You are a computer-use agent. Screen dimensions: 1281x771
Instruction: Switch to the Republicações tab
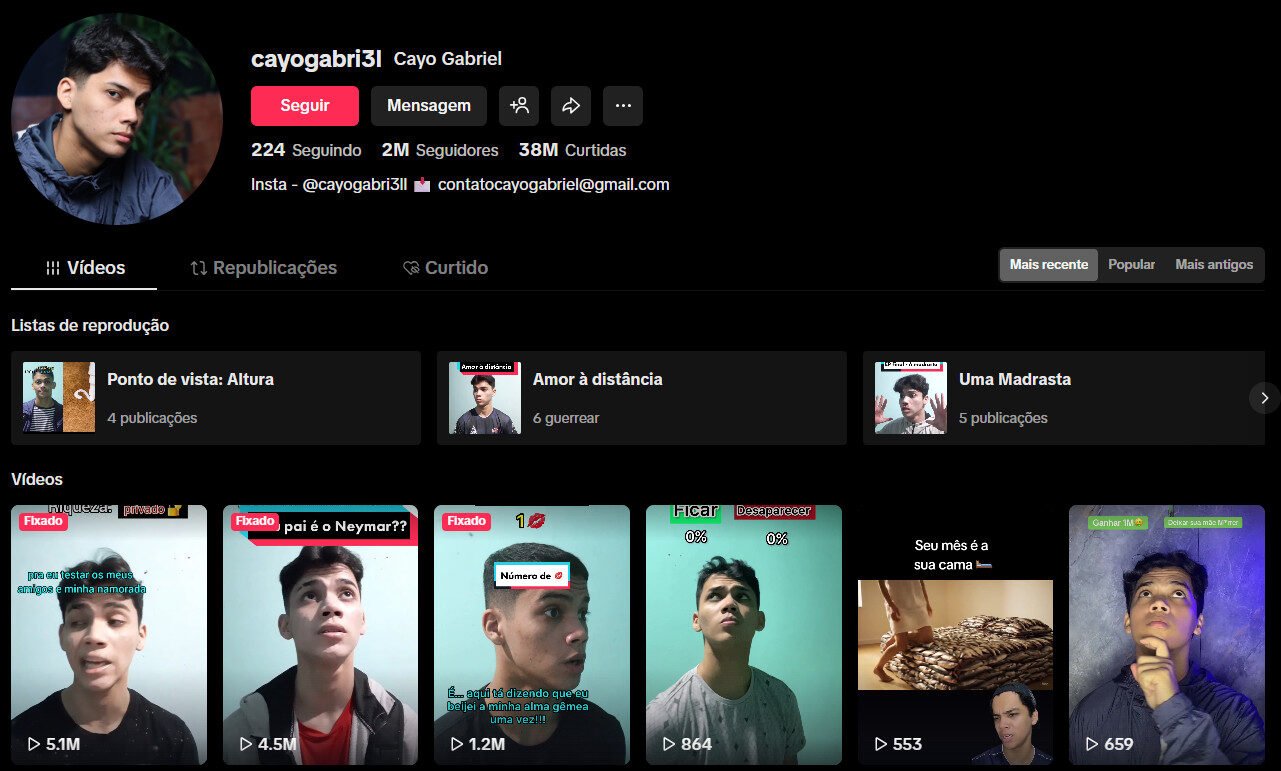[263, 267]
